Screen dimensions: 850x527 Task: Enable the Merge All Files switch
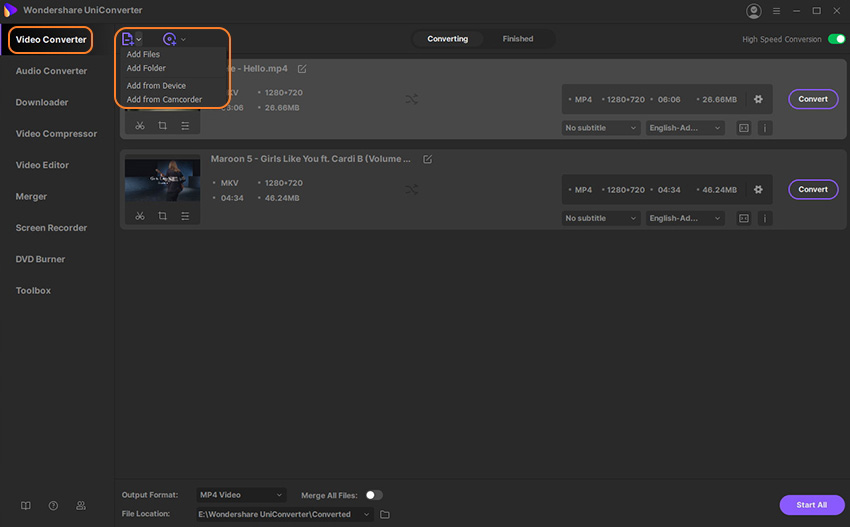coord(374,495)
